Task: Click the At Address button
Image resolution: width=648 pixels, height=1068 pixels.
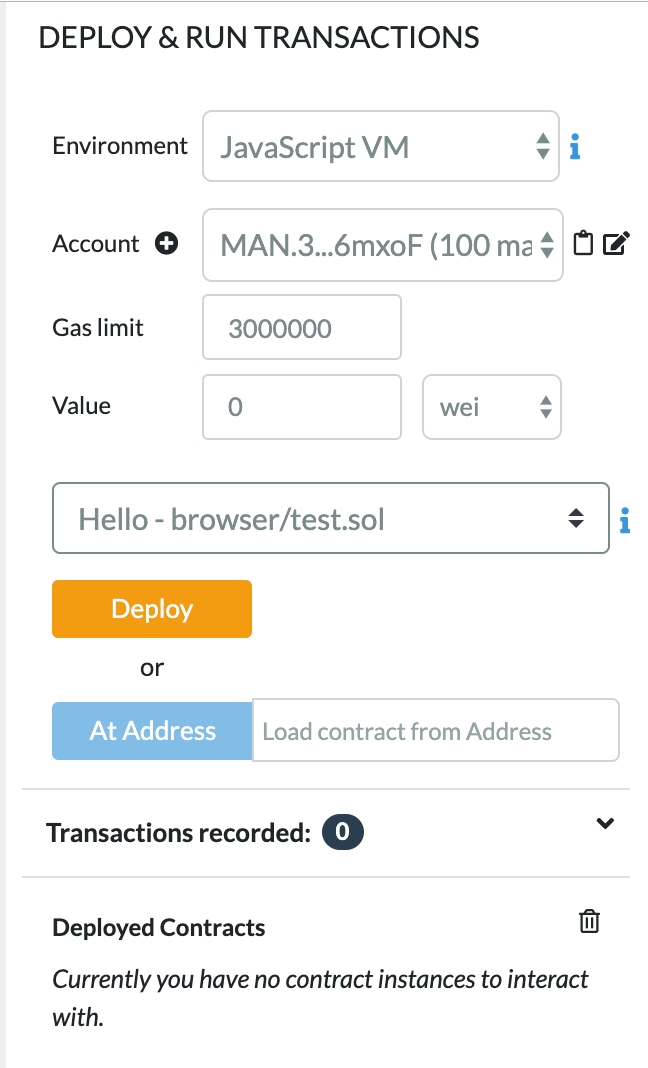Action: point(151,730)
